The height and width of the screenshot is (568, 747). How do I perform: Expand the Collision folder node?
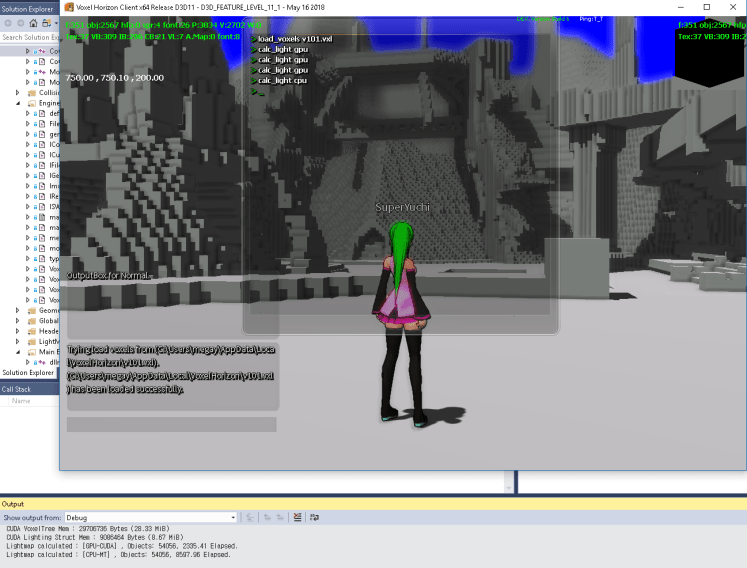(x=18, y=92)
